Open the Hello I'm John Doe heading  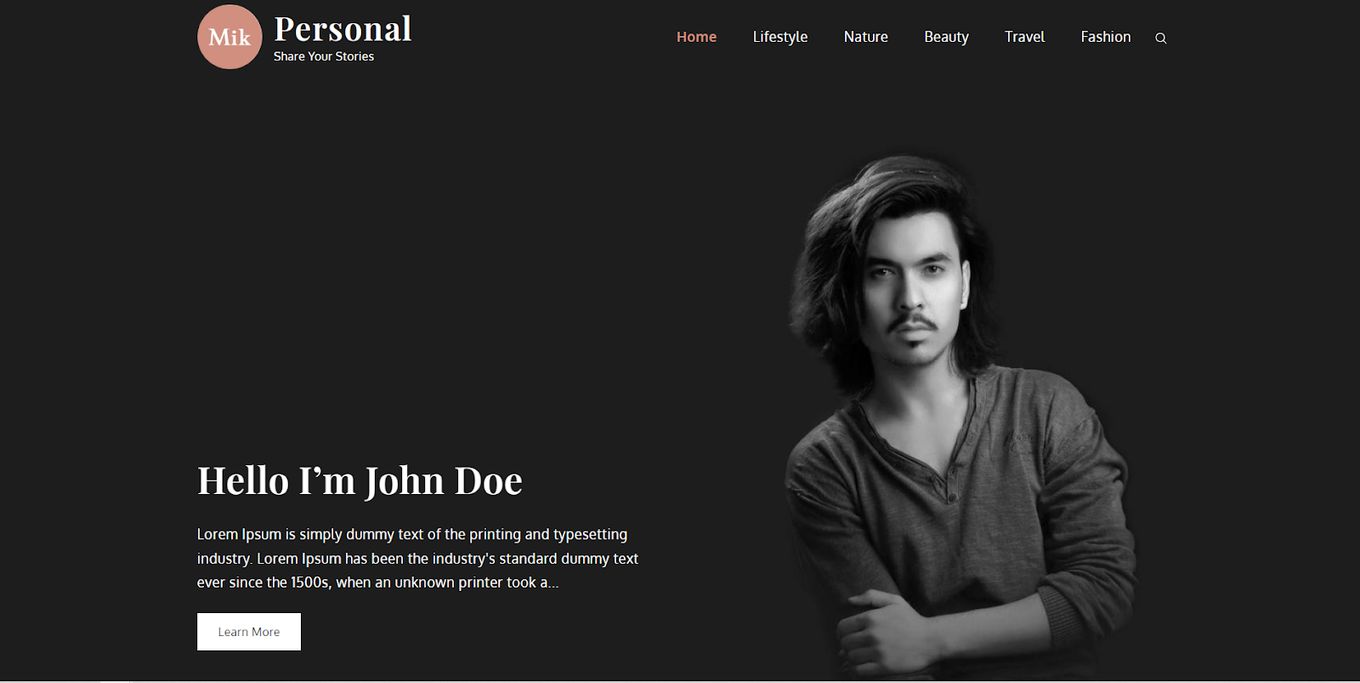(360, 481)
